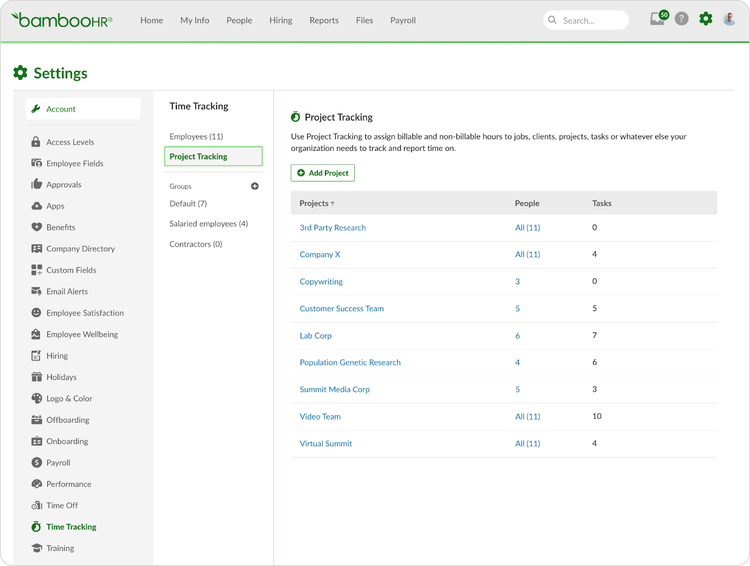Click the Time Off icon
Image resolution: width=750 pixels, height=566 pixels.
(36, 505)
